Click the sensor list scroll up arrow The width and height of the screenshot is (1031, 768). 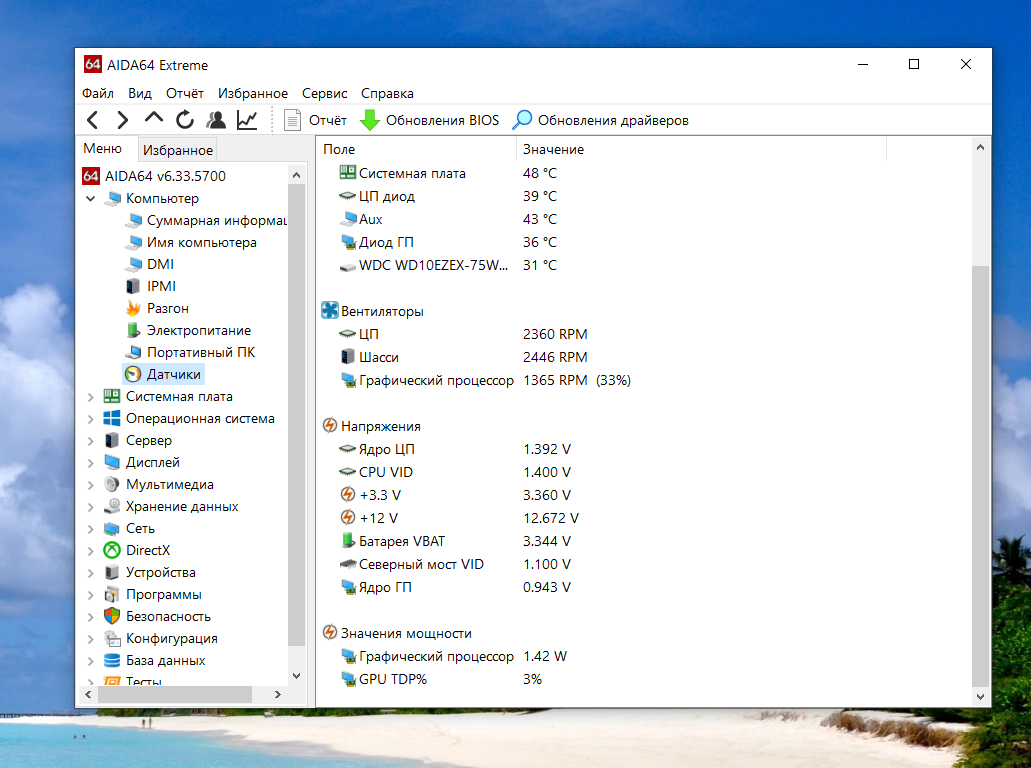980,147
